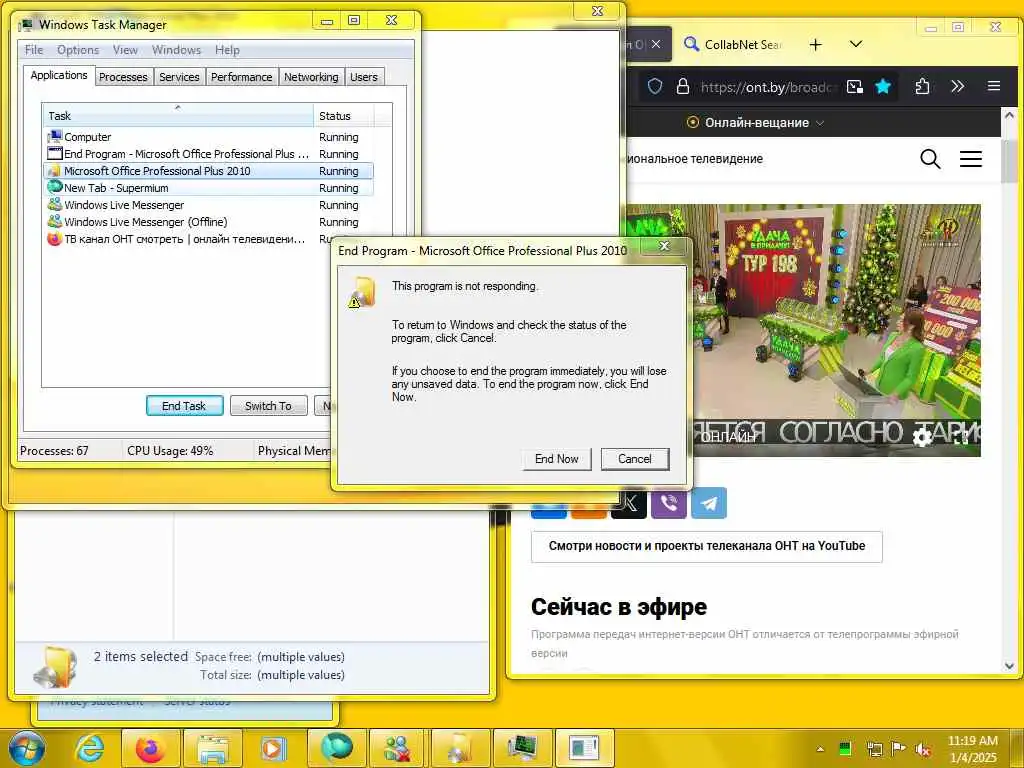This screenshot has width=1024, height=768.
Task: Click the video fullscreen icon
Action: (960, 438)
